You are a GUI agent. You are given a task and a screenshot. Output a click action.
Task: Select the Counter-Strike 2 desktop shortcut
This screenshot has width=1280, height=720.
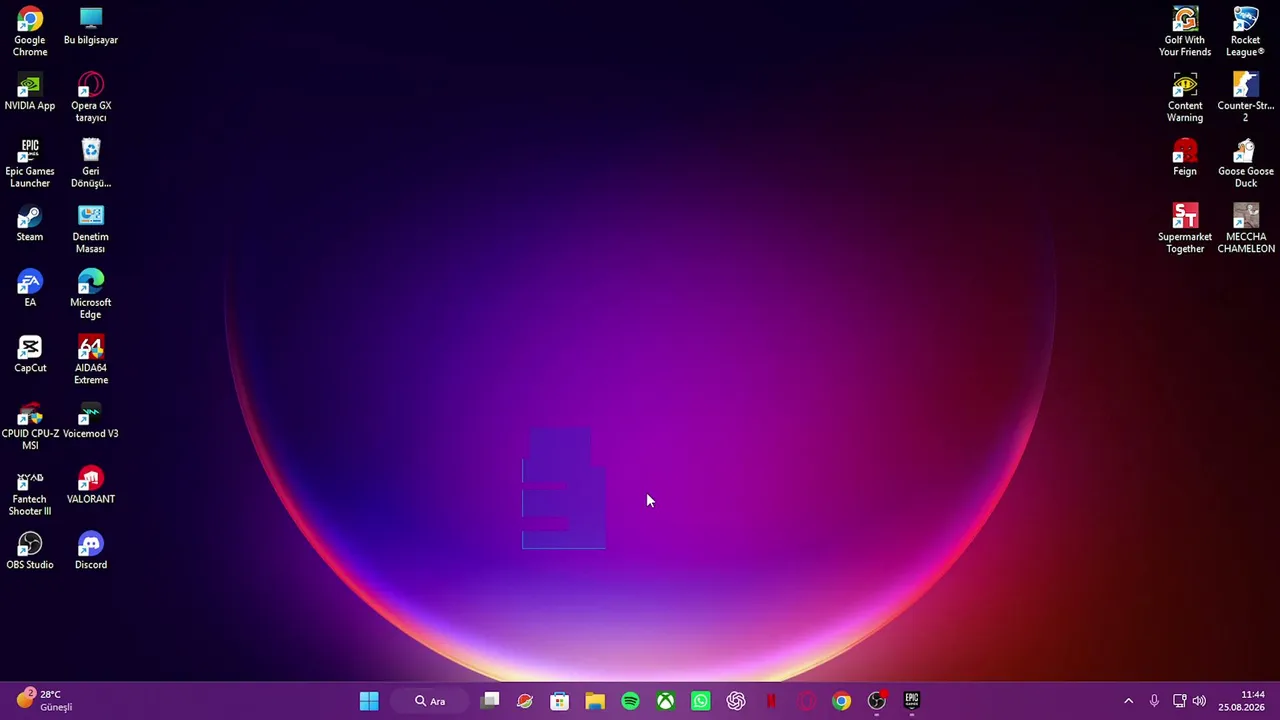click(x=1246, y=97)
